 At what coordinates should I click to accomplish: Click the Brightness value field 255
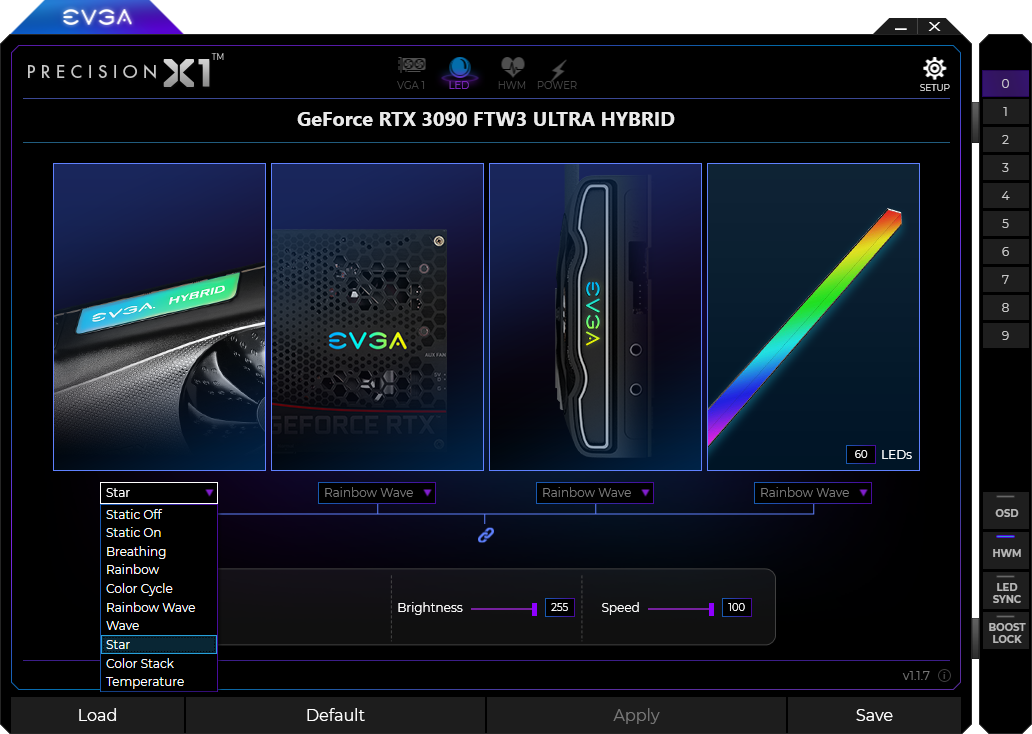point(559,608)
